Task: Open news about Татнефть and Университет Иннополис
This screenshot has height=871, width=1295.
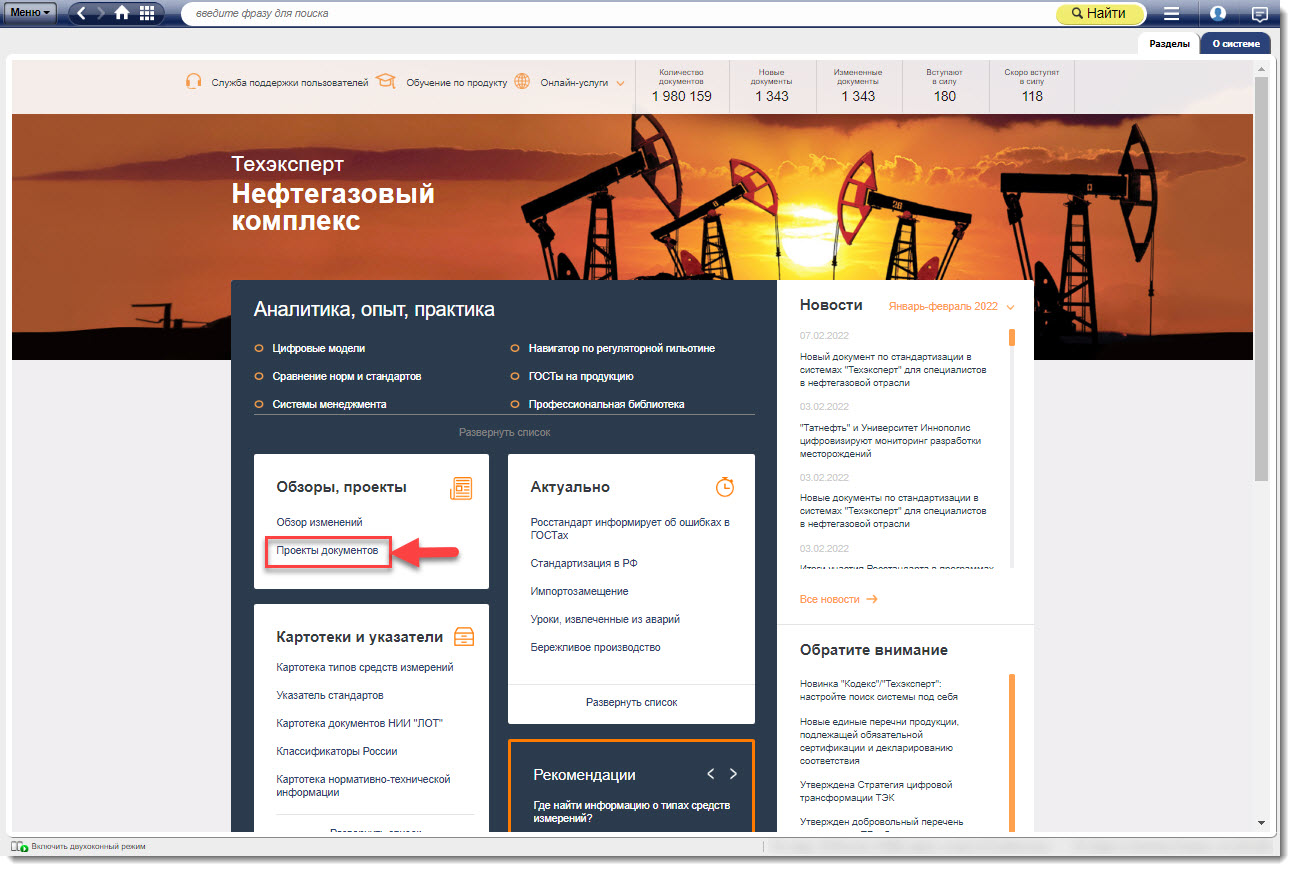Action: 890,440
